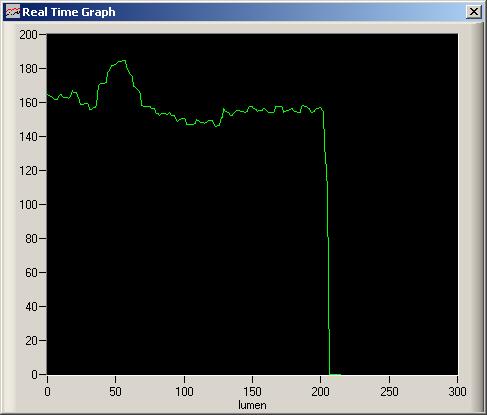Click the Real Time Graph title bar icon
The width and height of the screenshot is (487, 415).
pos(13,12)
